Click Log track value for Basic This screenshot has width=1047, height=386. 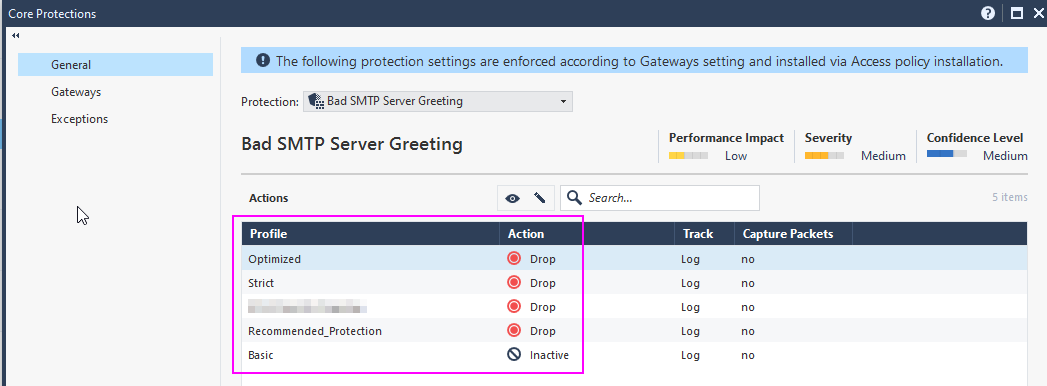coord(690,355)
